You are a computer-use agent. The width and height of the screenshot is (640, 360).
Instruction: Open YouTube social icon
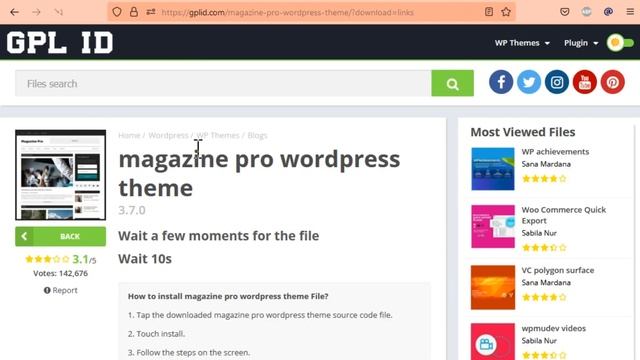[584, 82]
